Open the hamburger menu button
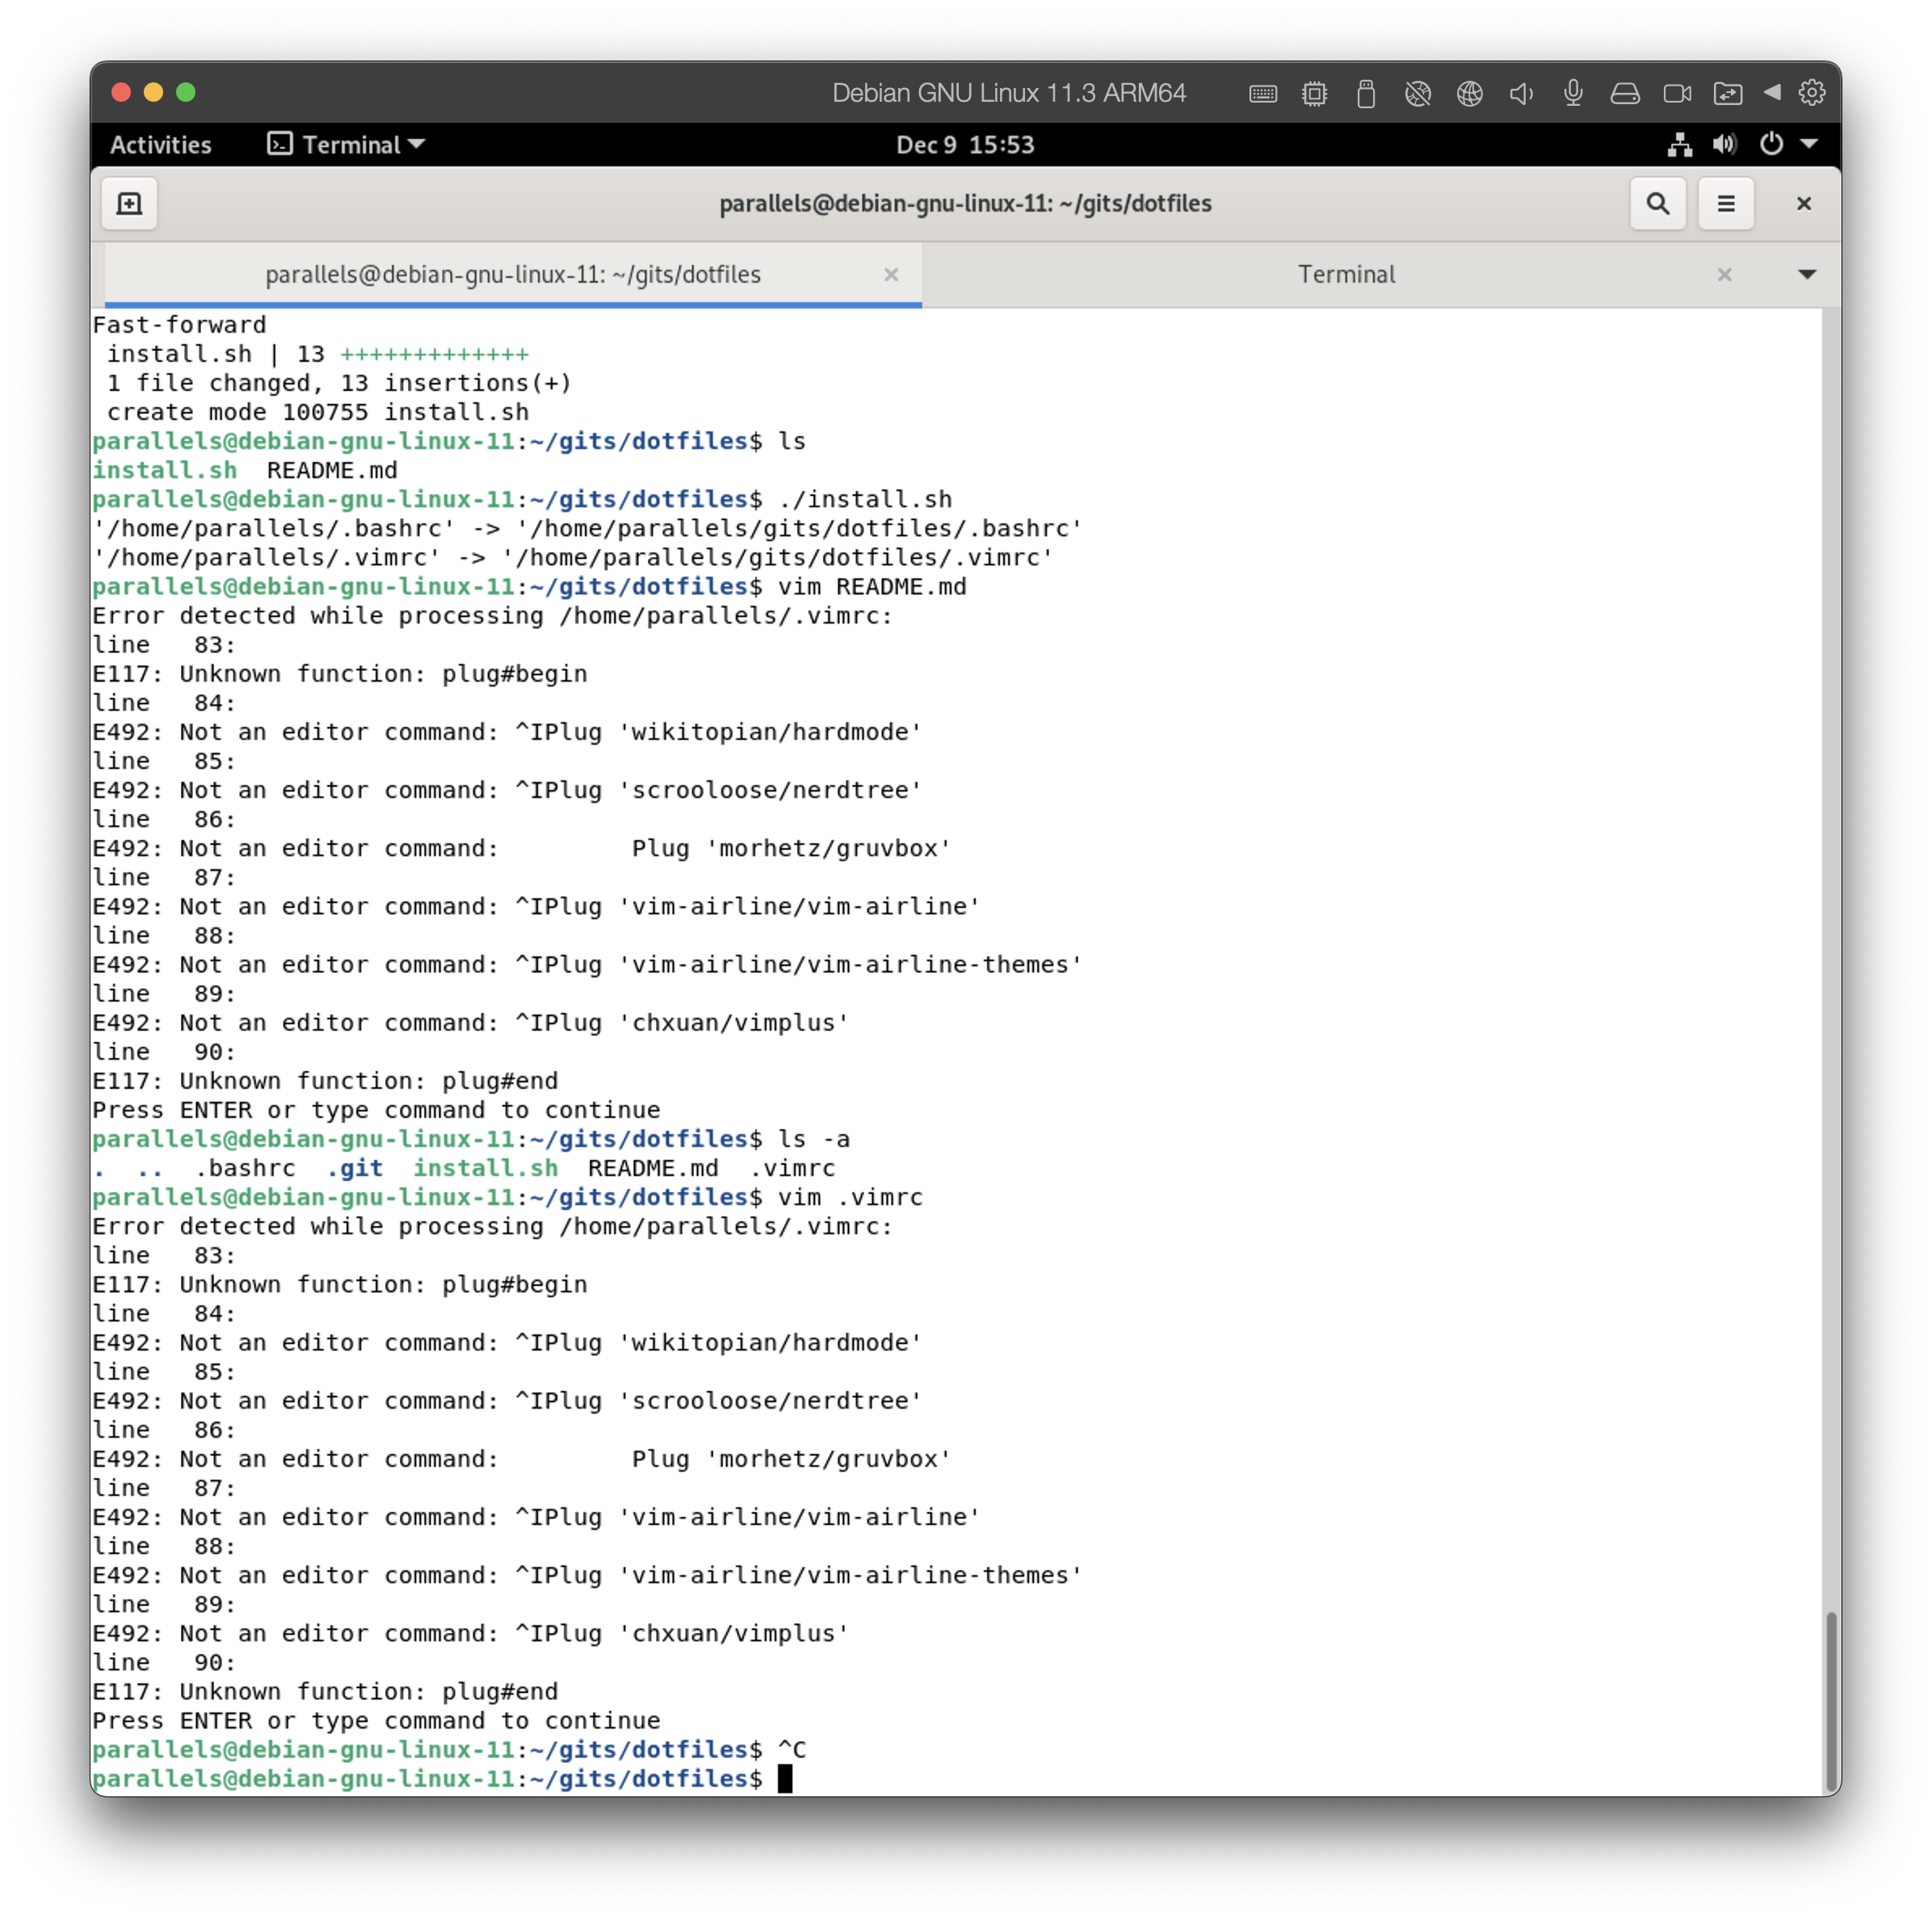The height and width of the screenshot is (1916, 1932). (1726, 203)
